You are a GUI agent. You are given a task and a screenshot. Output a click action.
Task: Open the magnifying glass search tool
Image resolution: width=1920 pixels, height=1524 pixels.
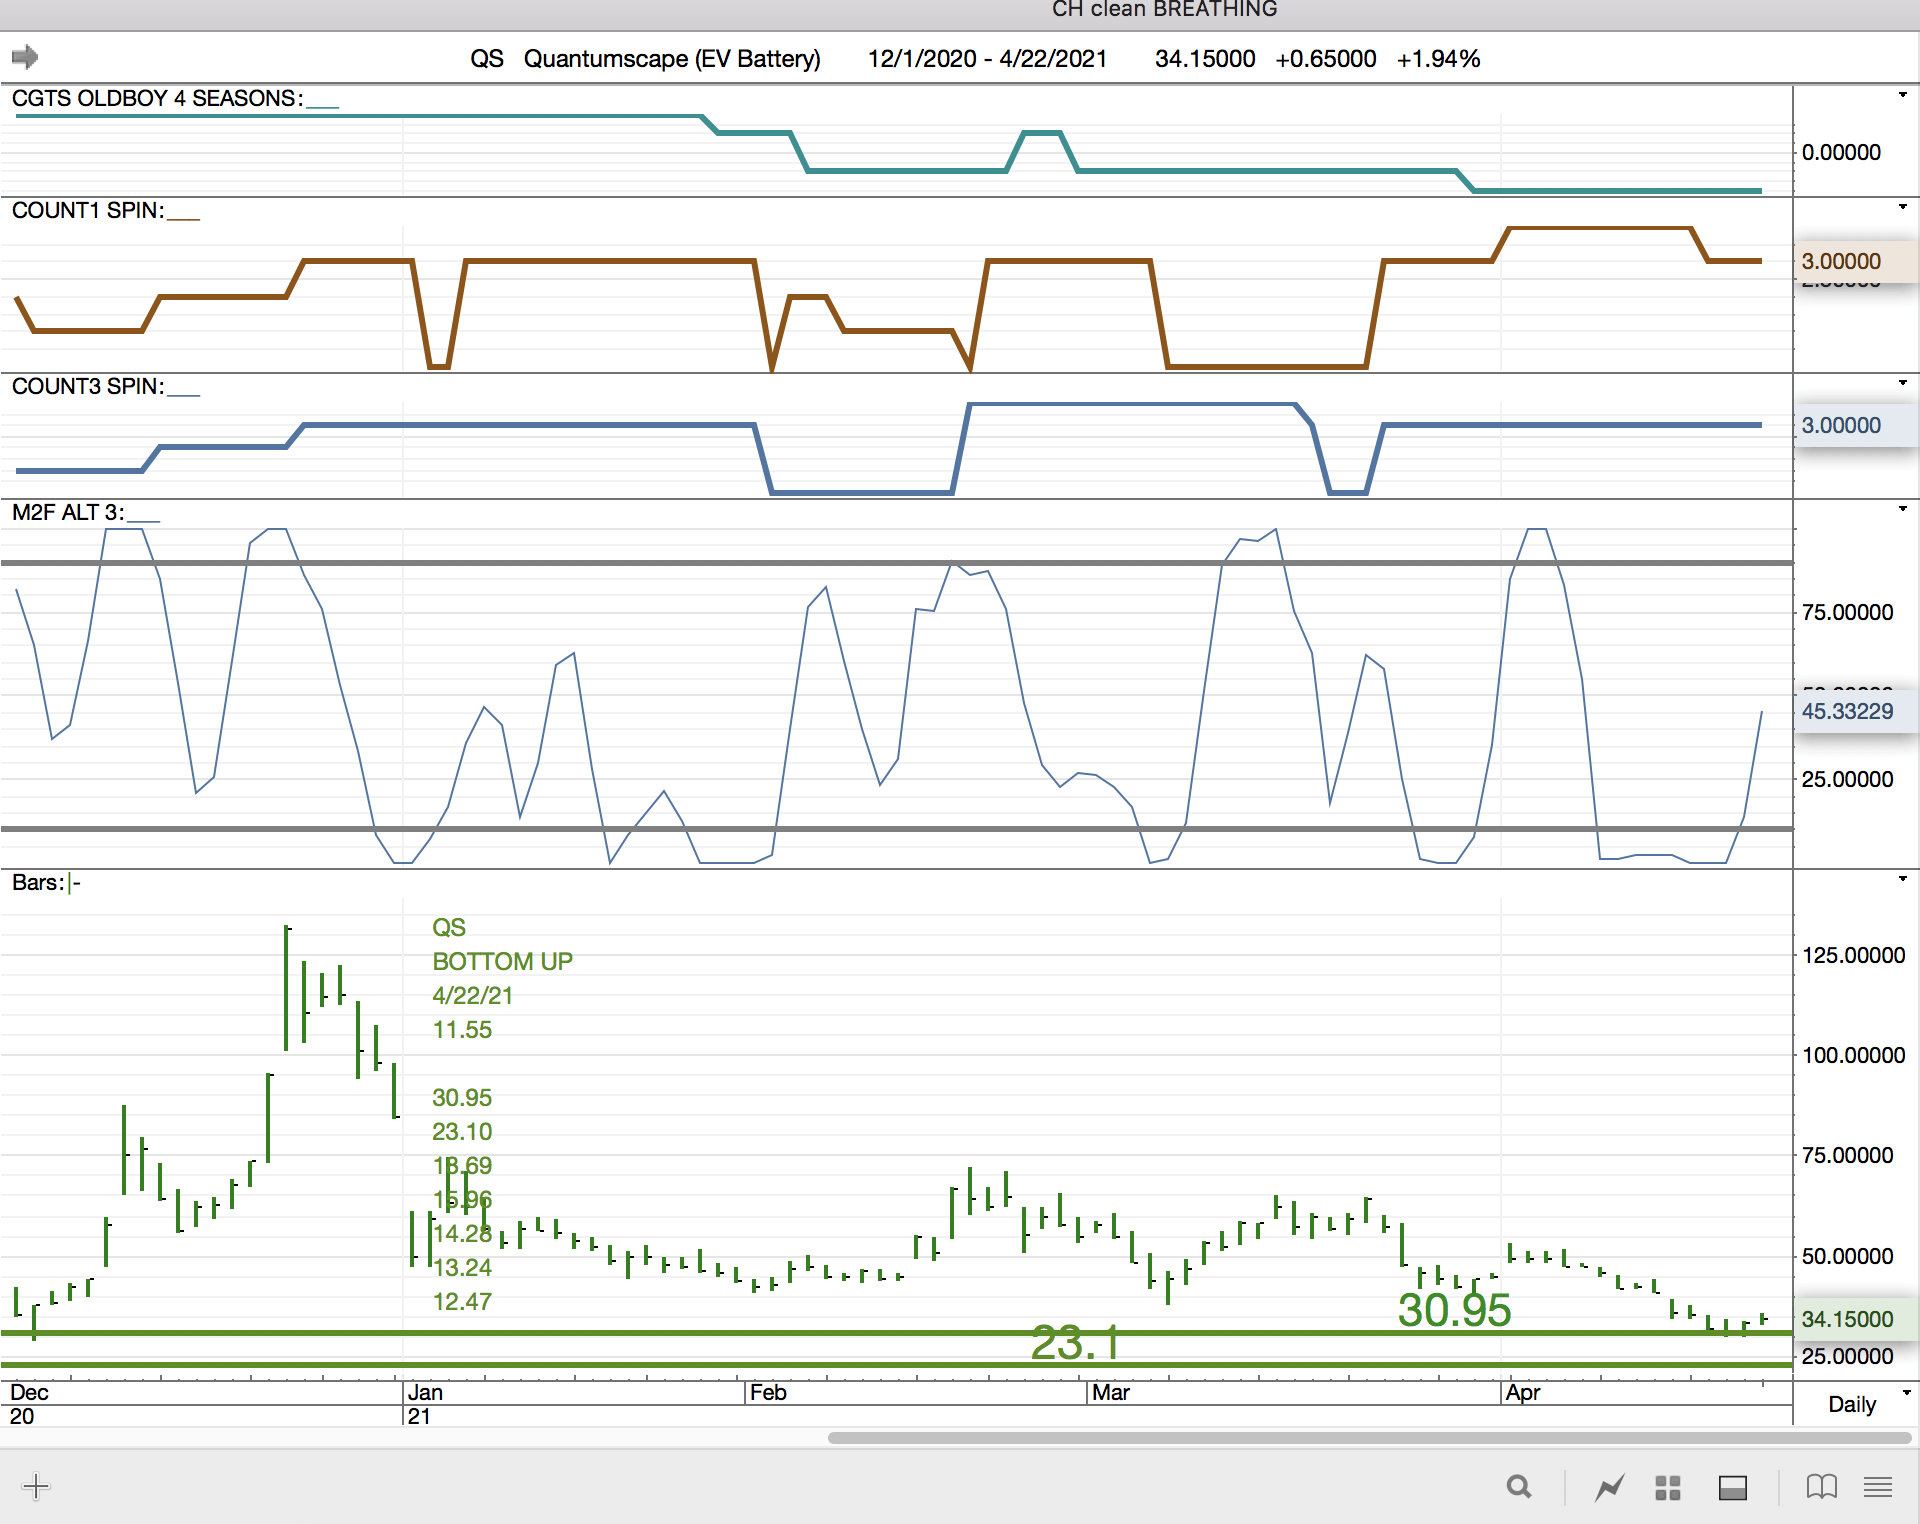pyautogui.click(x=1518, y=1487)
